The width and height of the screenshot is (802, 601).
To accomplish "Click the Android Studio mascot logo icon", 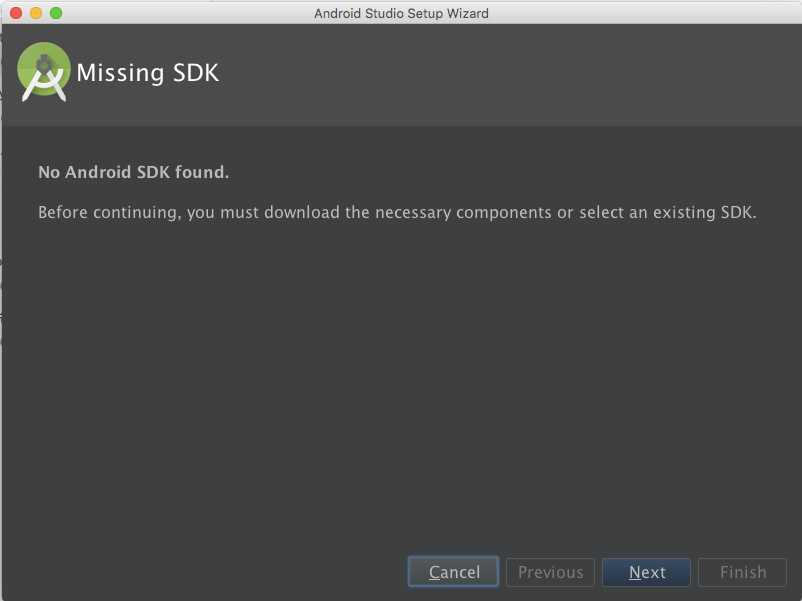I will (x=43, y=71).
